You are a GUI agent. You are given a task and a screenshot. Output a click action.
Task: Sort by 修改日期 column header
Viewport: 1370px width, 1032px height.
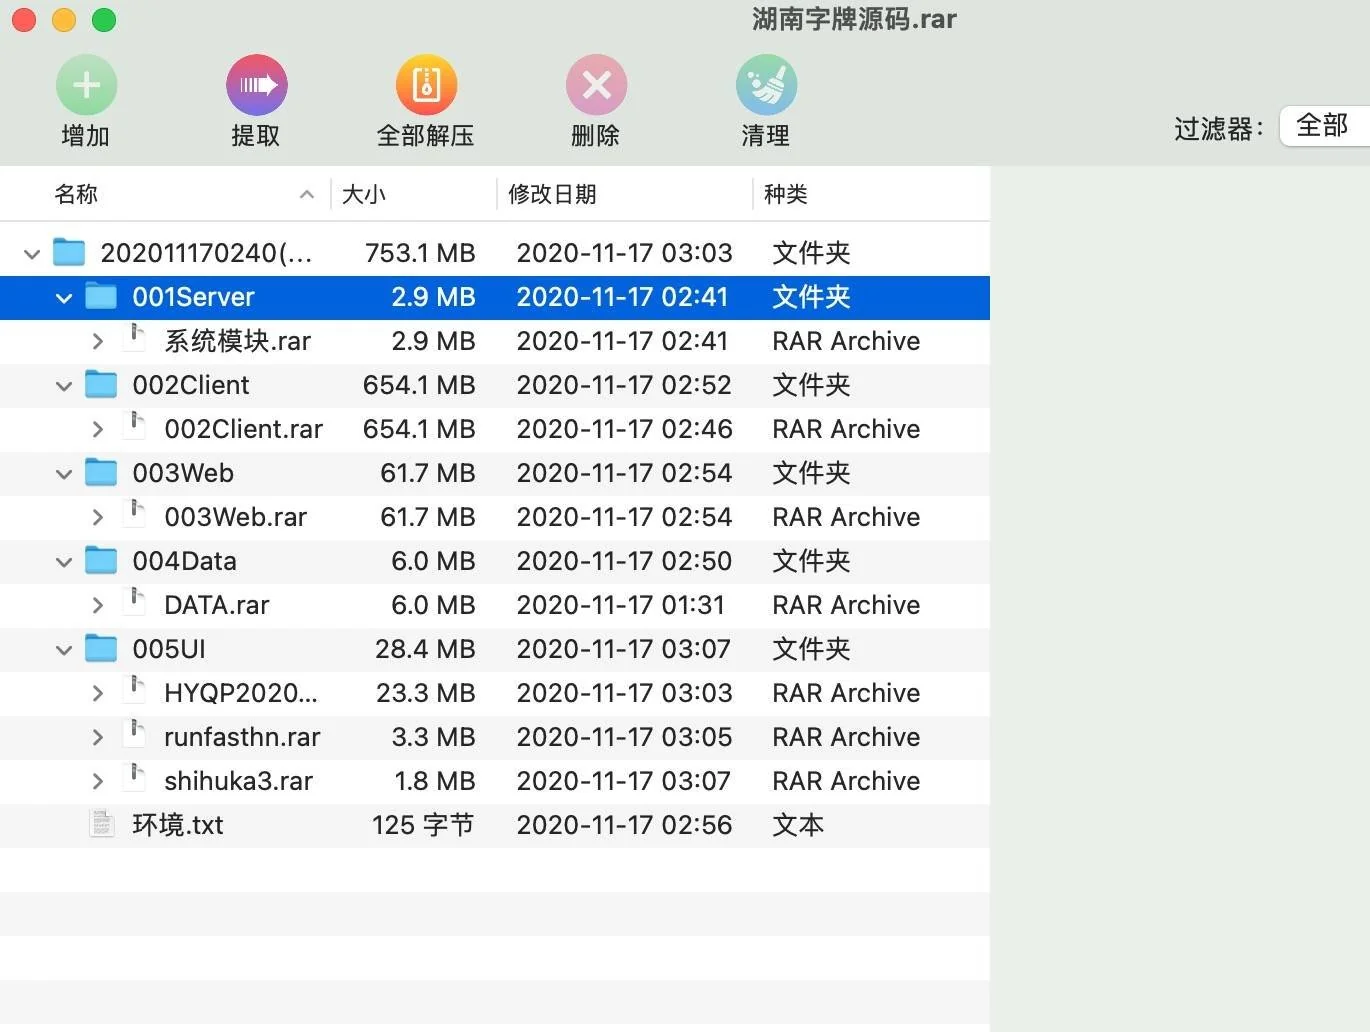pos(552,194)
